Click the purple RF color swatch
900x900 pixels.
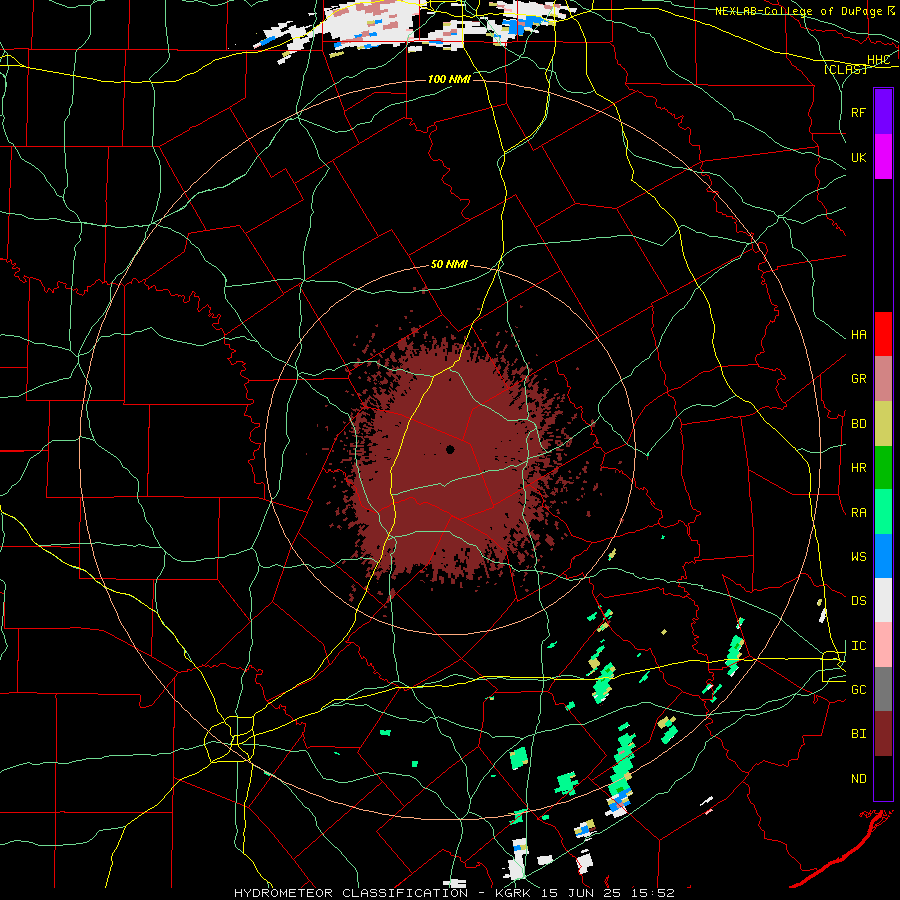(883, 112)
